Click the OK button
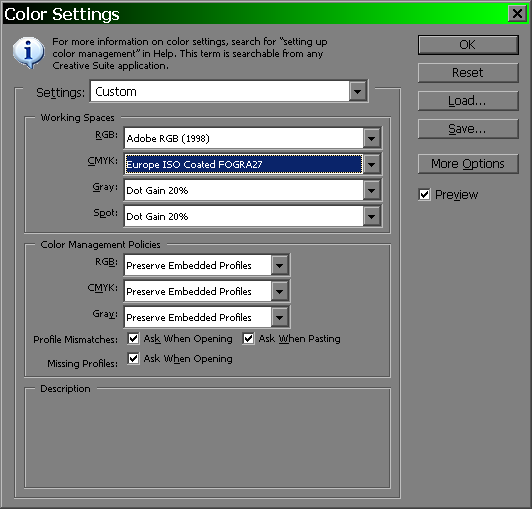Image resolution: width=532 pixels, height=509 pixels. 468,45
